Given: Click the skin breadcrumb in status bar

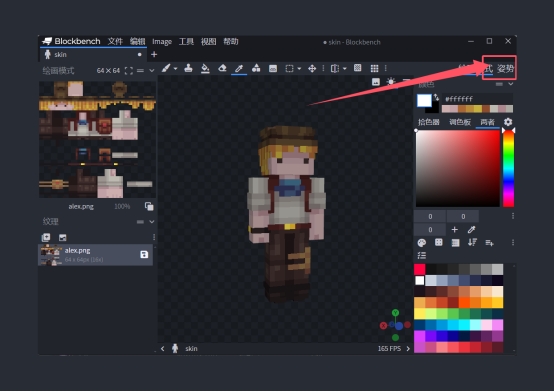Looking at the screenshot, I should pyautogui.click(x=191, y=349).
